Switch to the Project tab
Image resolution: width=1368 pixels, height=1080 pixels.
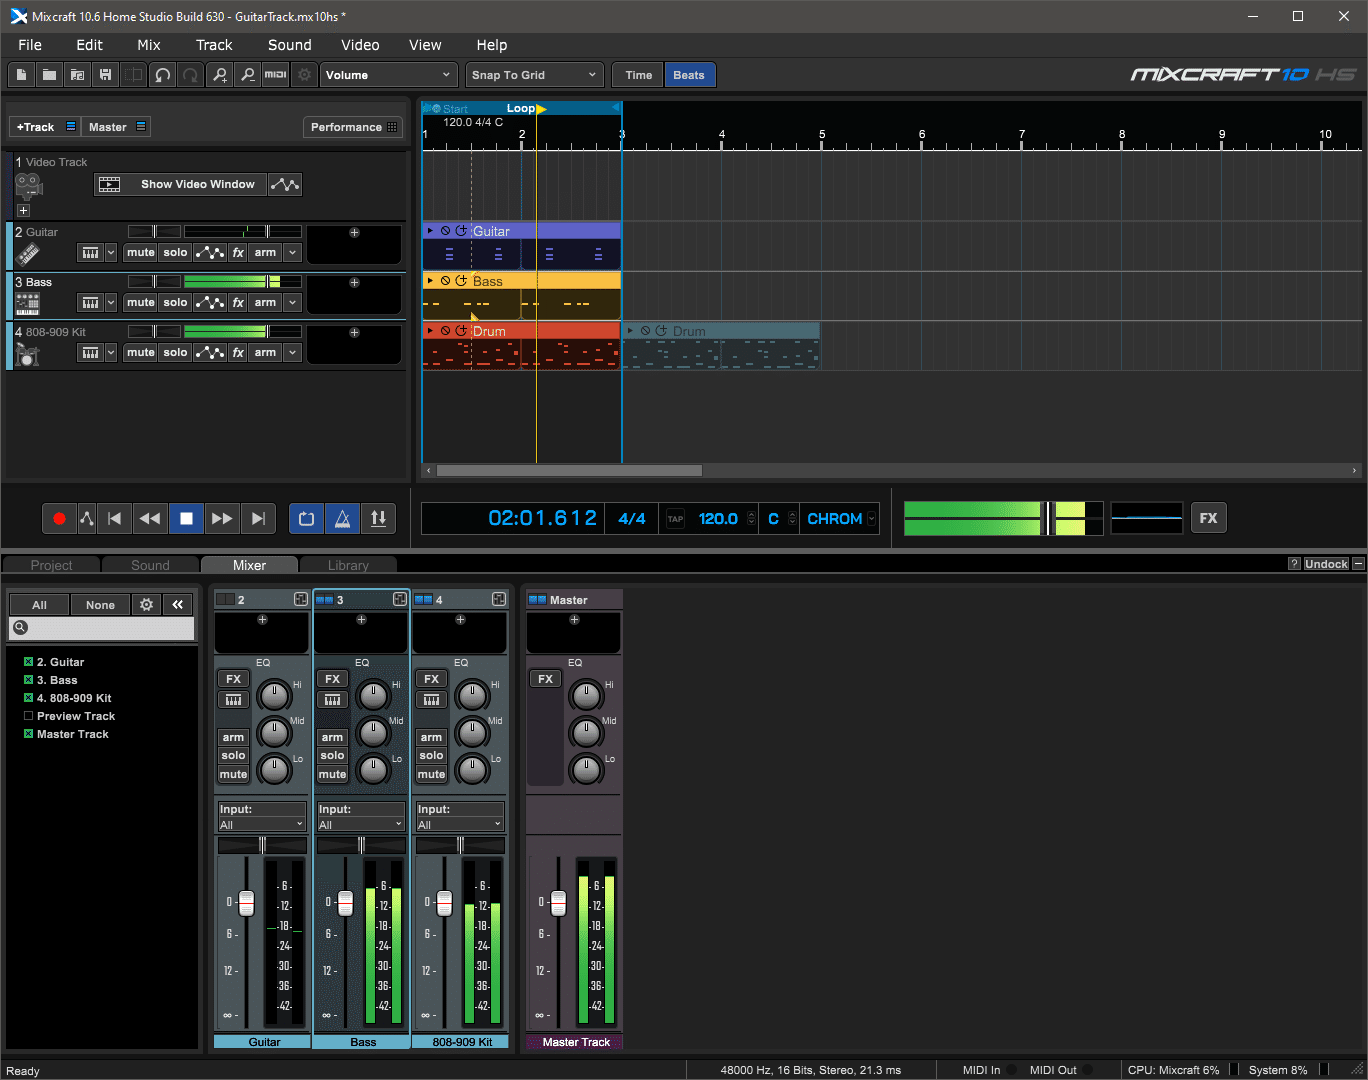tap(51, 565)
